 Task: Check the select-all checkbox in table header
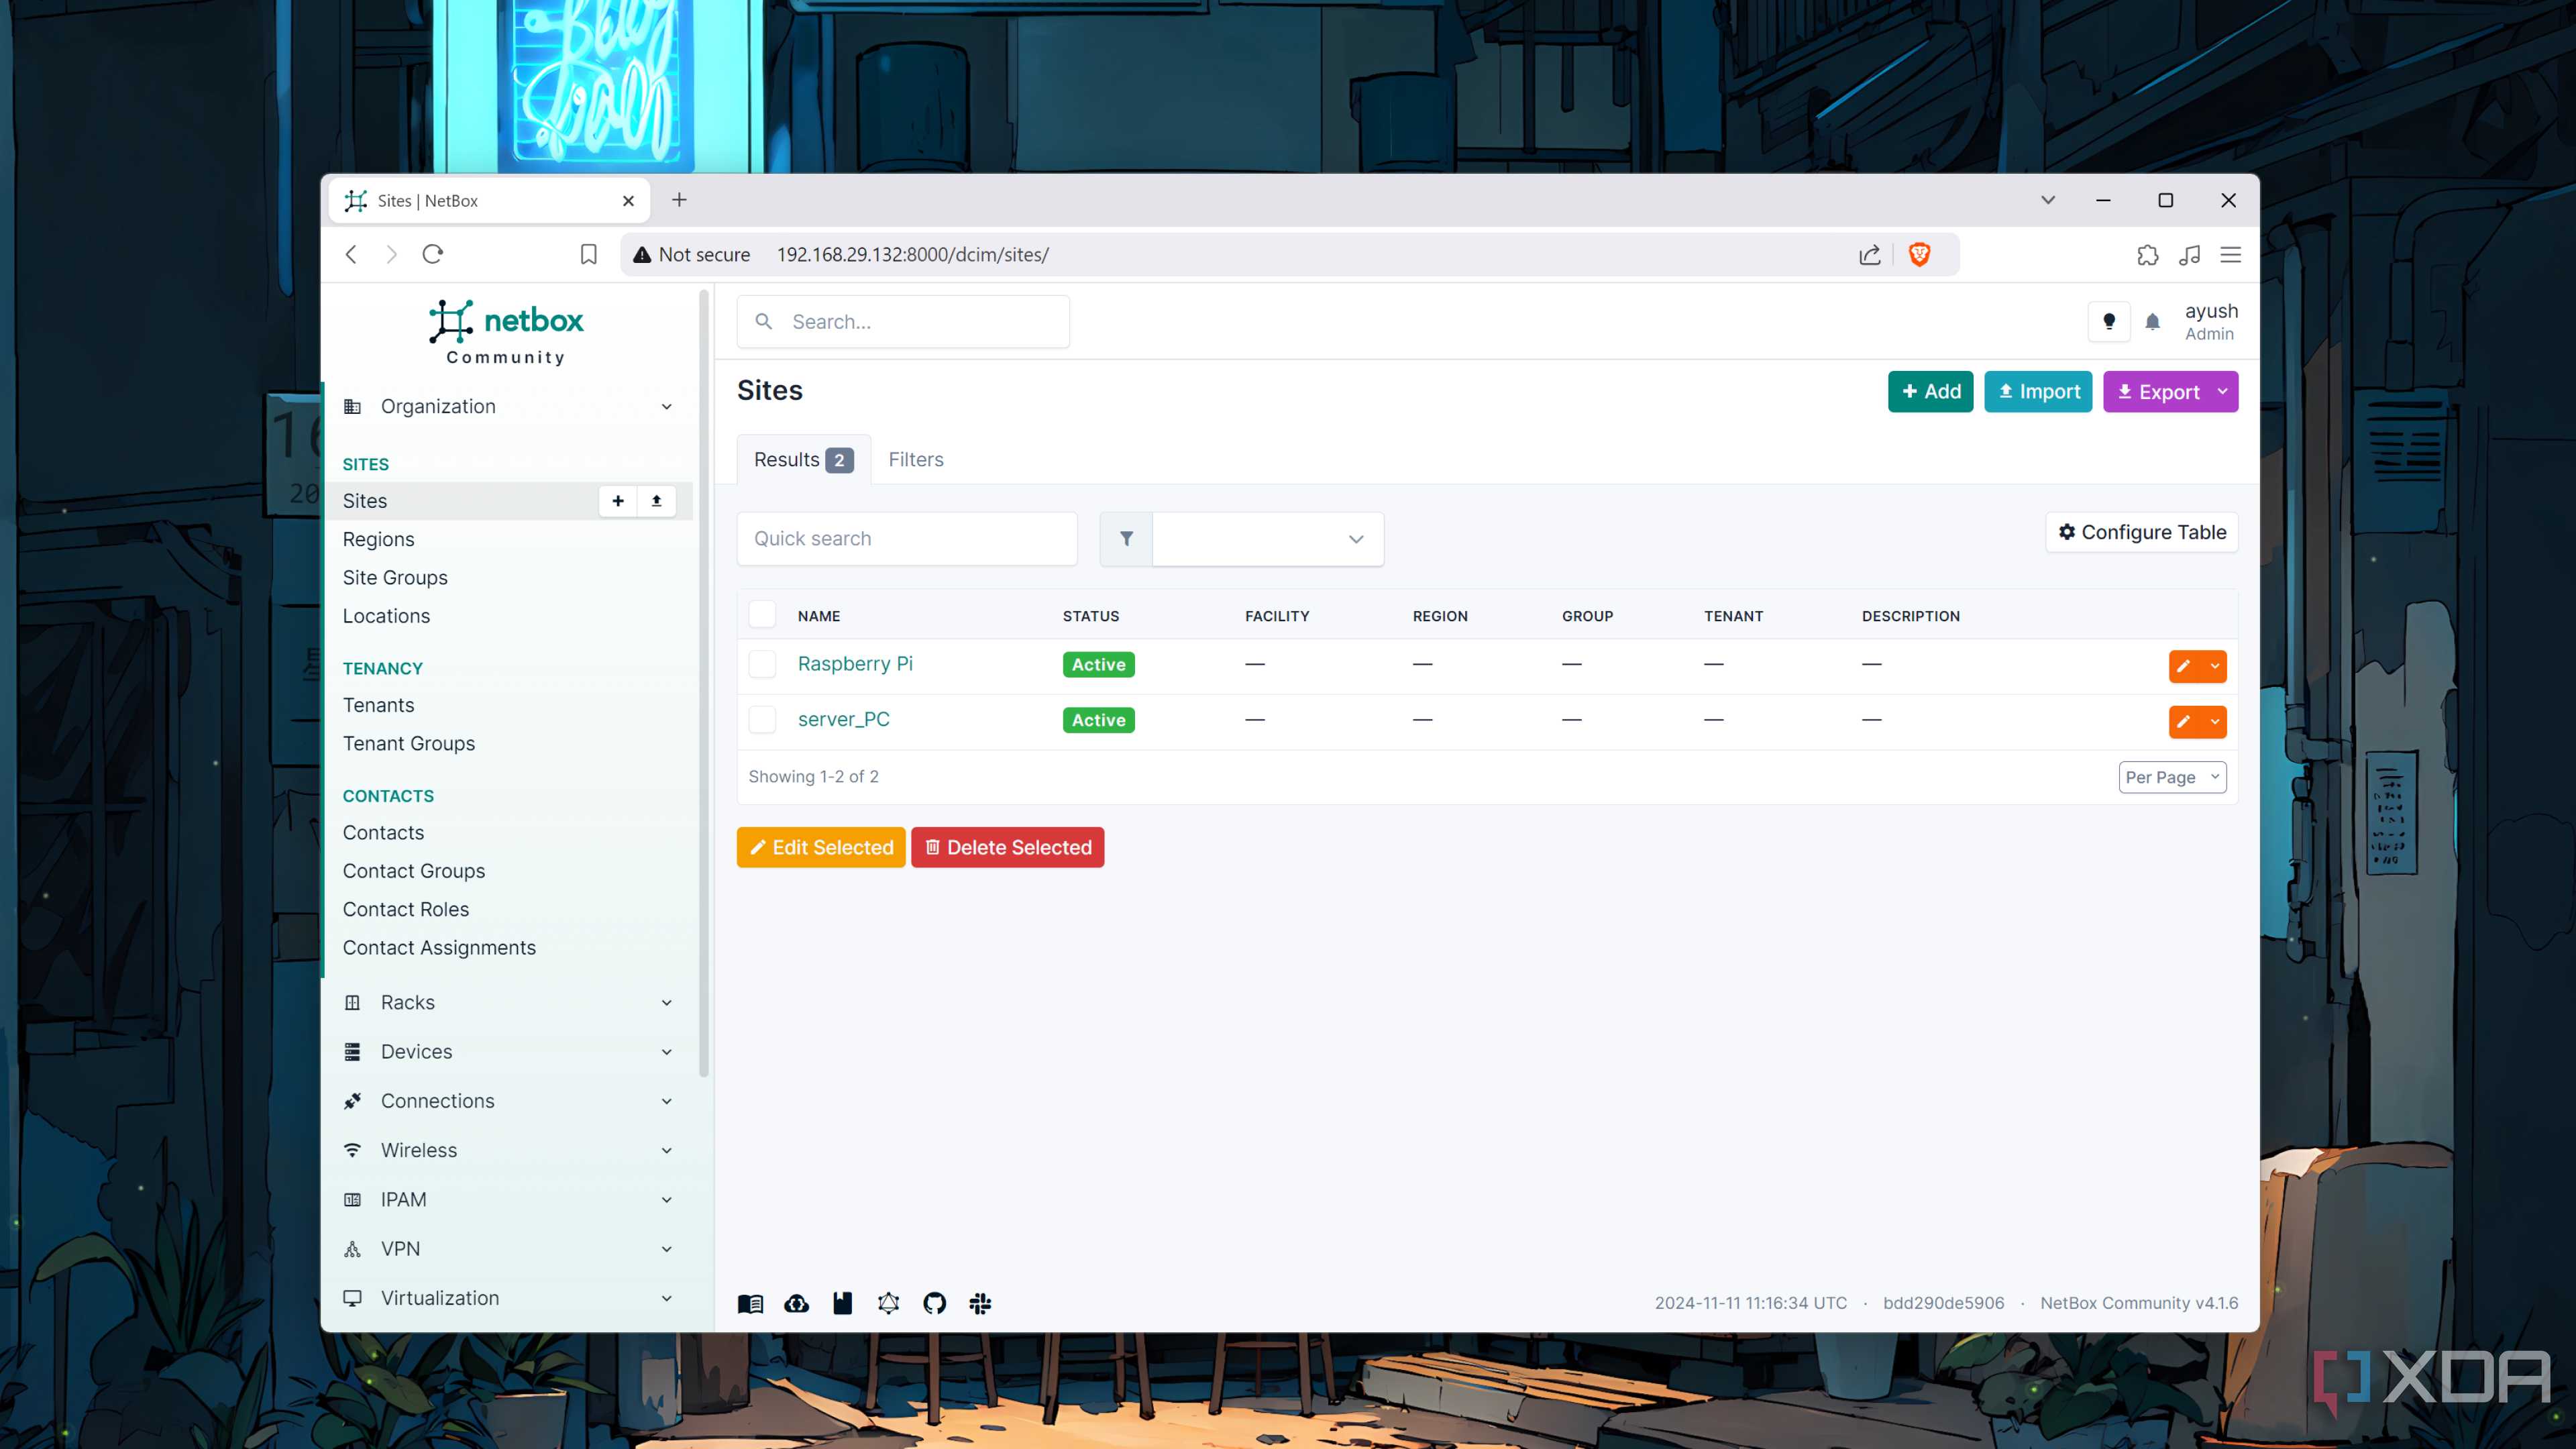pyautogui.click(x=762, y=614)
